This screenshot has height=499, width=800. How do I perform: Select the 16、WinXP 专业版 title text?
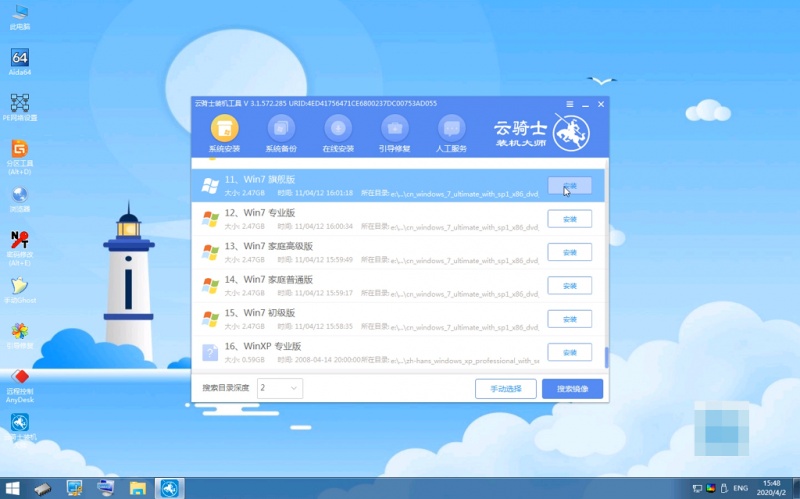(263, 346)
